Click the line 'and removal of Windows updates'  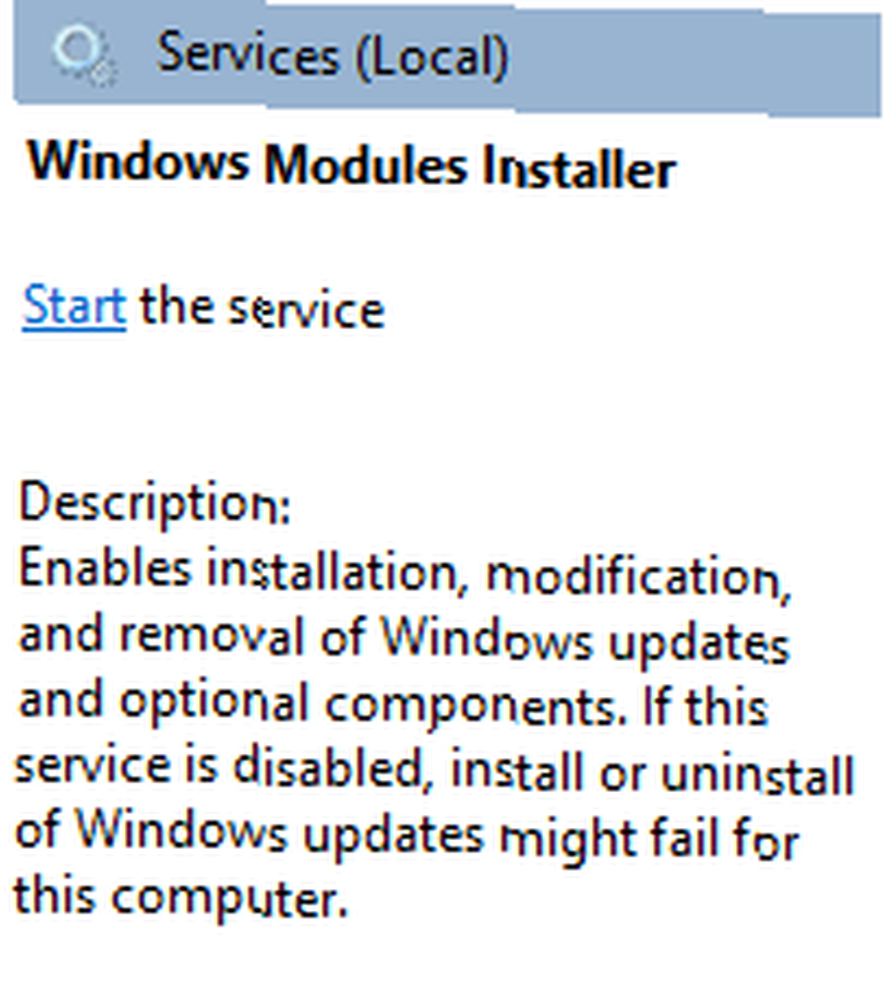(x=404, y=640)
